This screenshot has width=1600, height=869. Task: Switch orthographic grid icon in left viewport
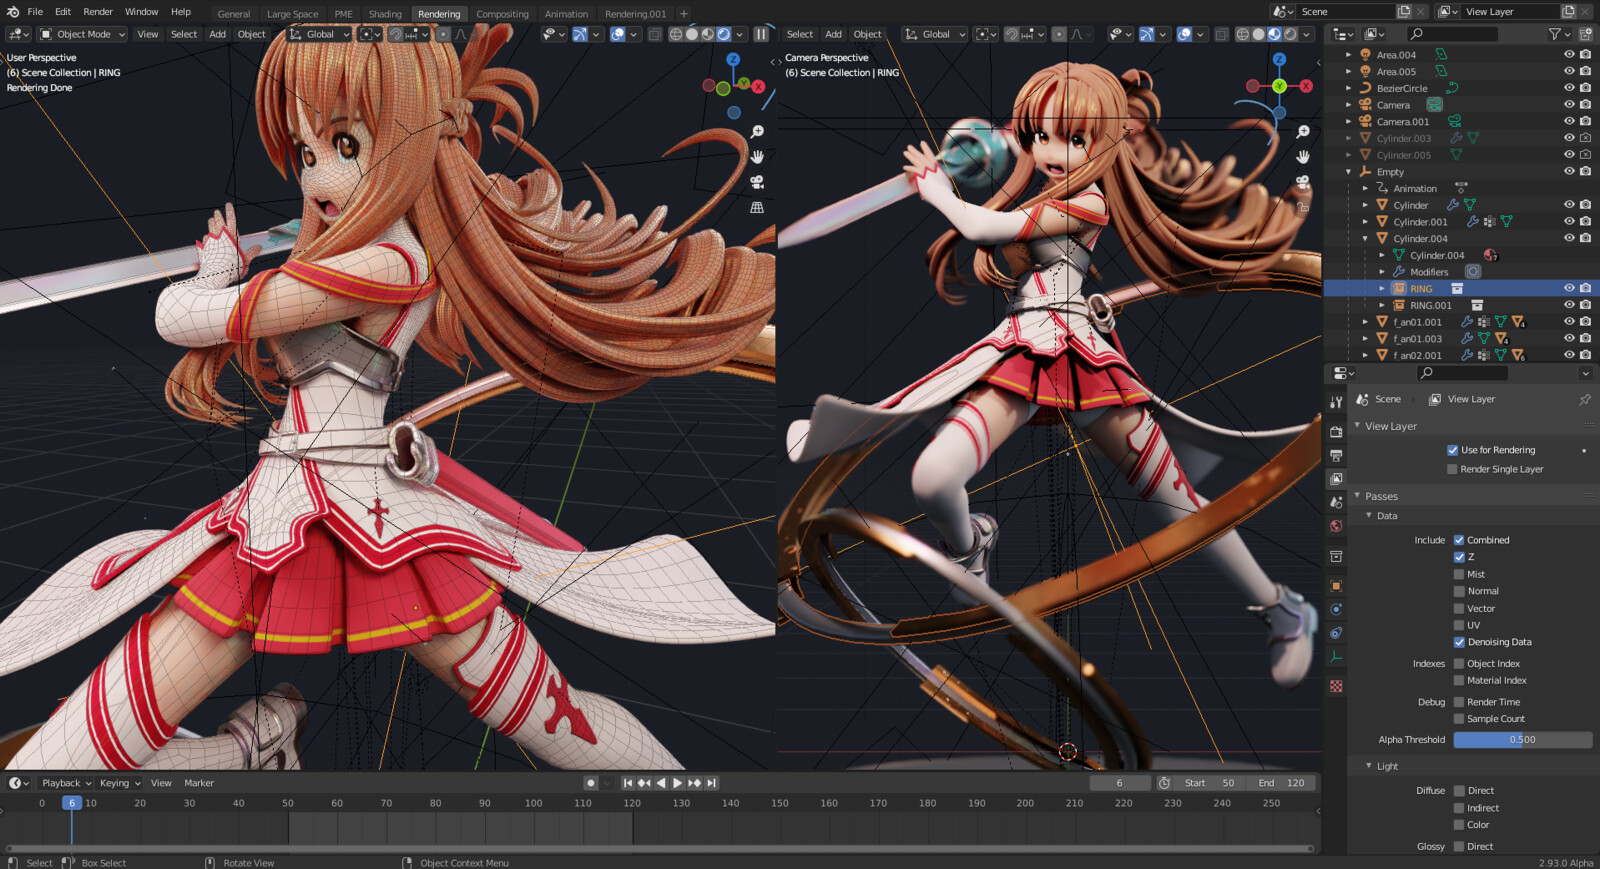click(x=757, y=207)
